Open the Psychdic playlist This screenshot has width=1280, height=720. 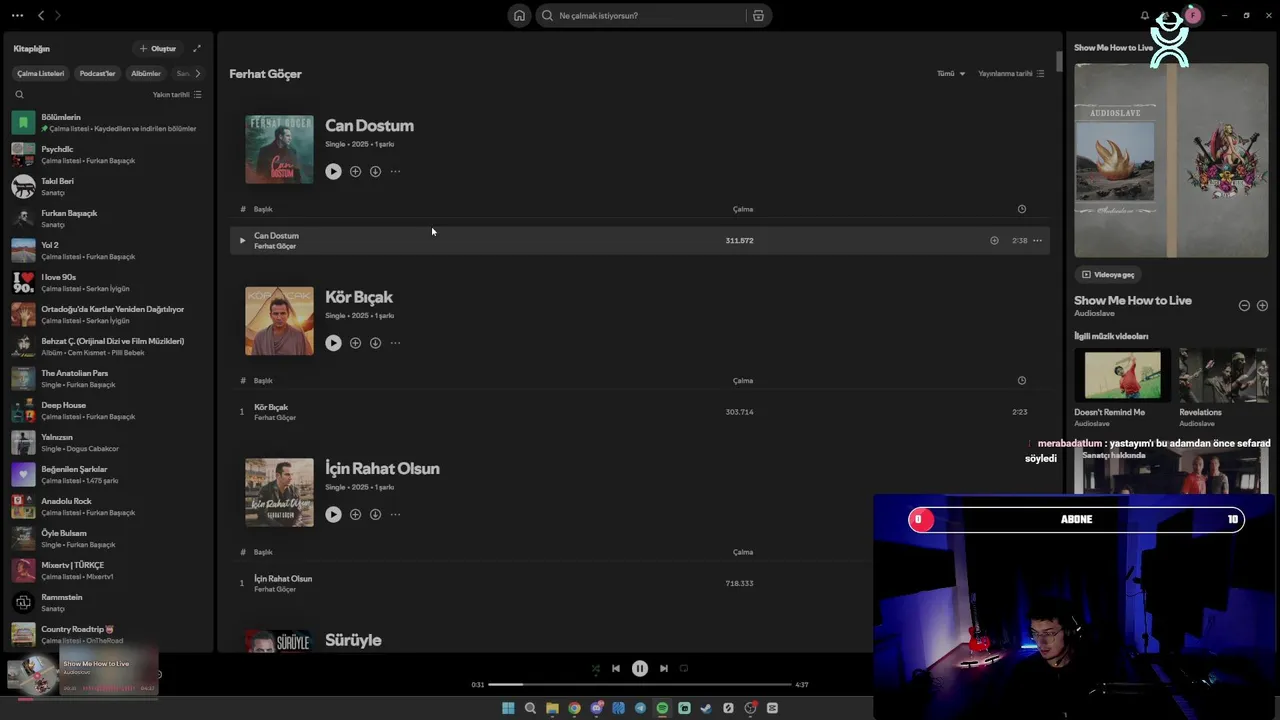click(108, 155)
